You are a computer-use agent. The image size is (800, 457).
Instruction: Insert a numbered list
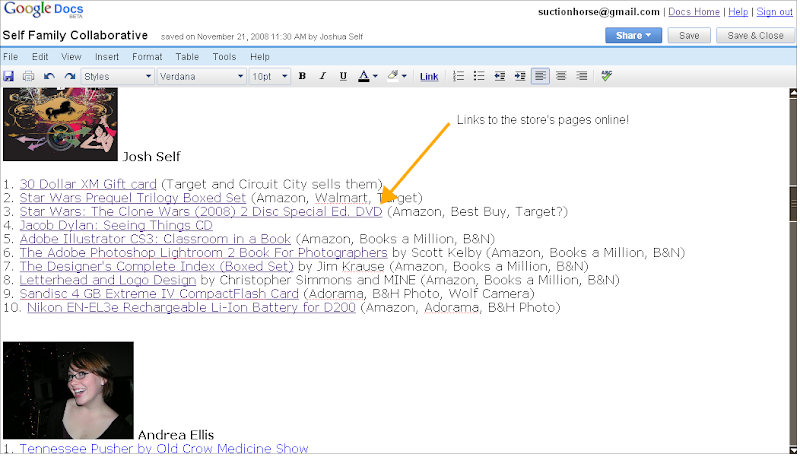point(459,76)
